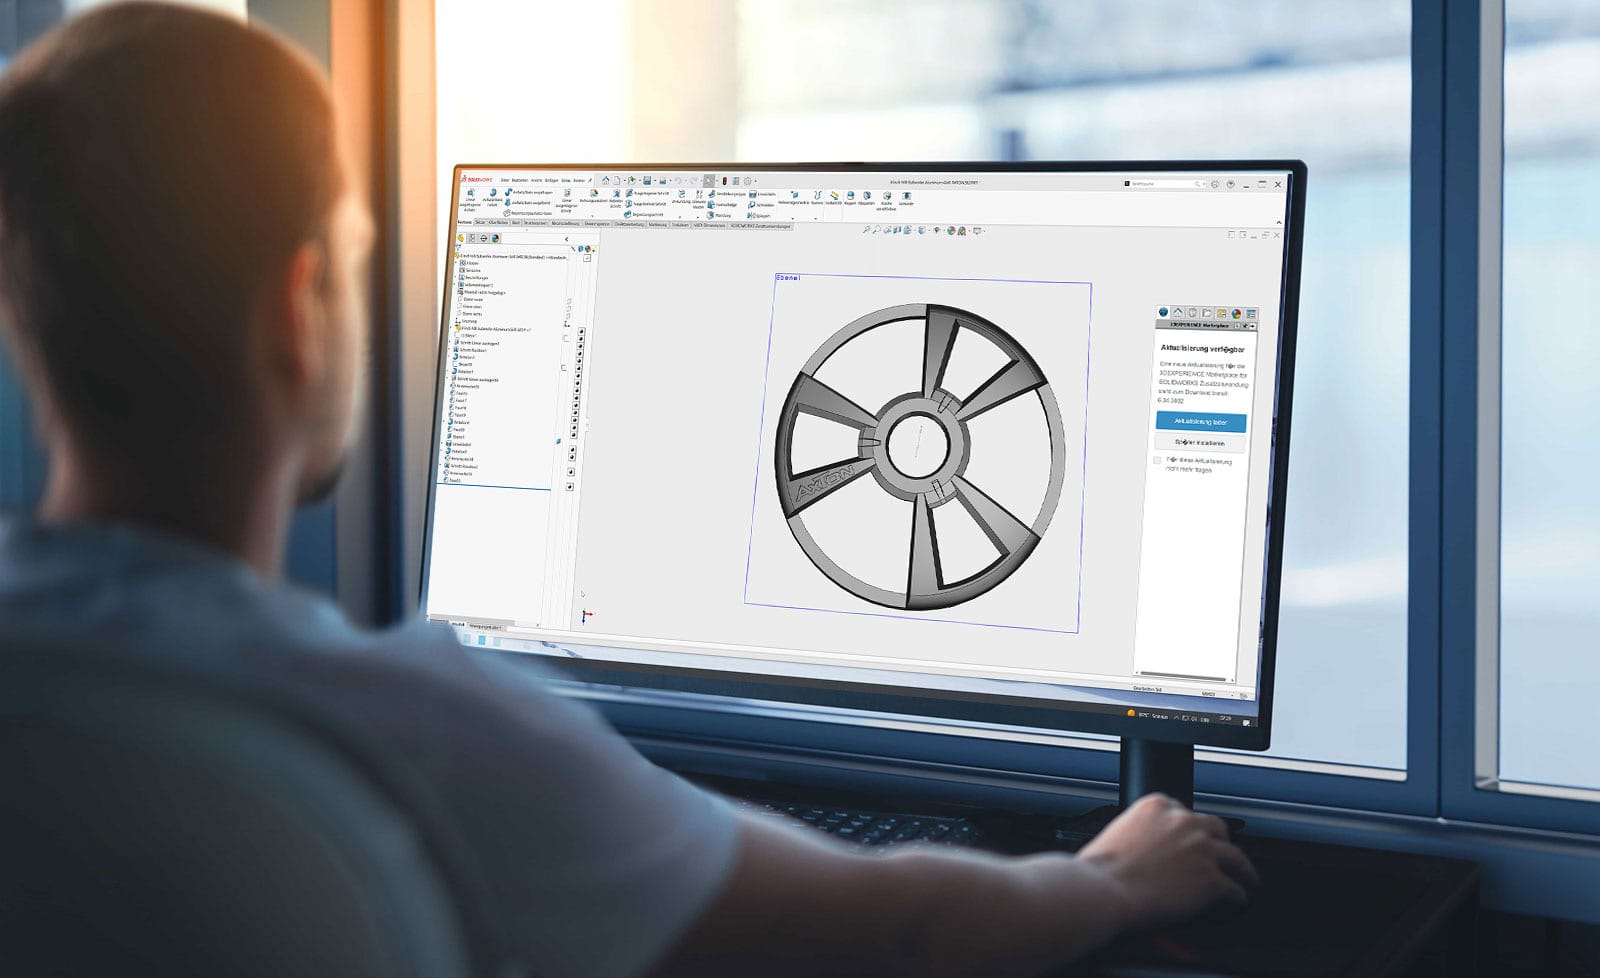The height and width of the screenshot is (978, 1600).
Task: Collapse the ribbon with the chevron
Action: tap(1278, 222)
